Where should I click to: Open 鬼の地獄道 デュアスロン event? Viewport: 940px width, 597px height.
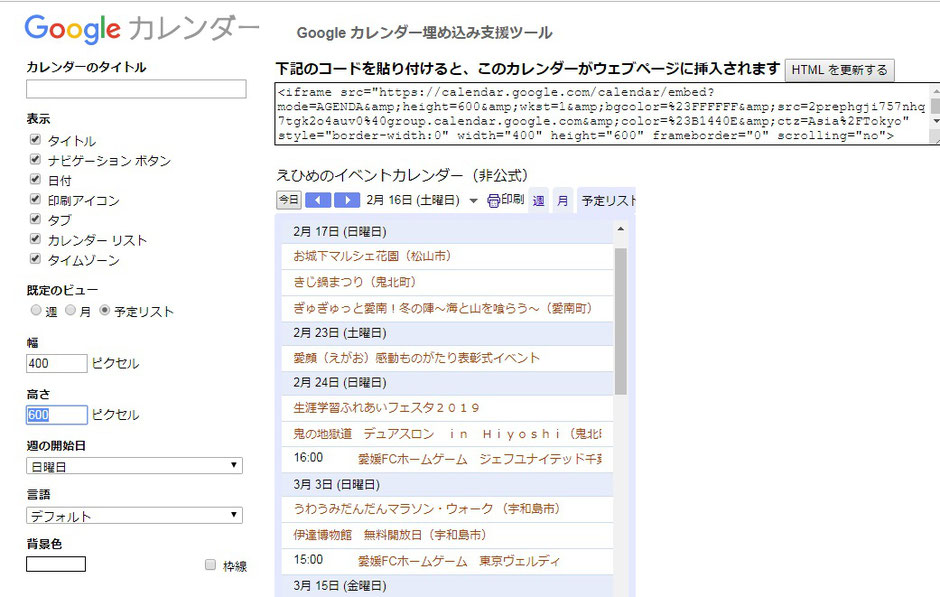pyautogui.click(x=447, y=433)
